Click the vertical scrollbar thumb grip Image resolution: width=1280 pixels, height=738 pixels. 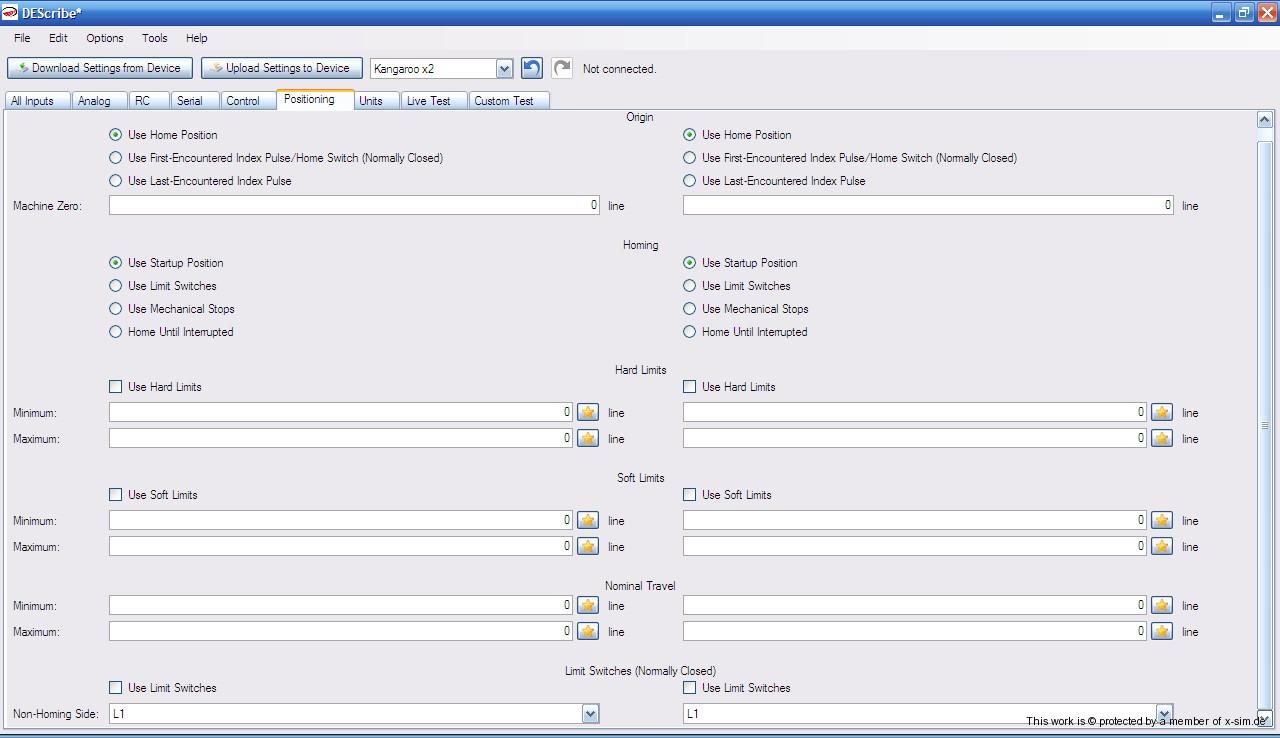[1264, 425]
